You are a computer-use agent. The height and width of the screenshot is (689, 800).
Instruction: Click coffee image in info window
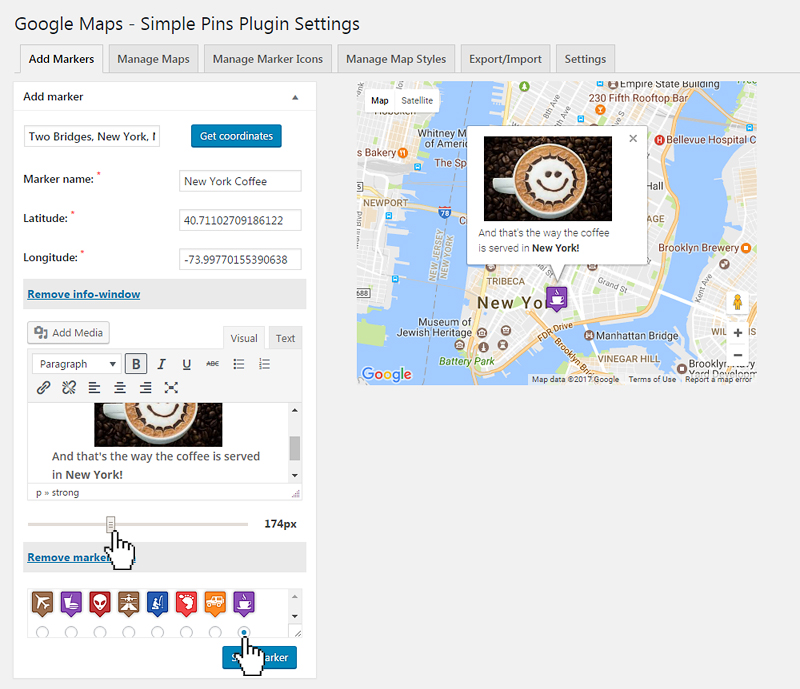(x=547, y=179)
